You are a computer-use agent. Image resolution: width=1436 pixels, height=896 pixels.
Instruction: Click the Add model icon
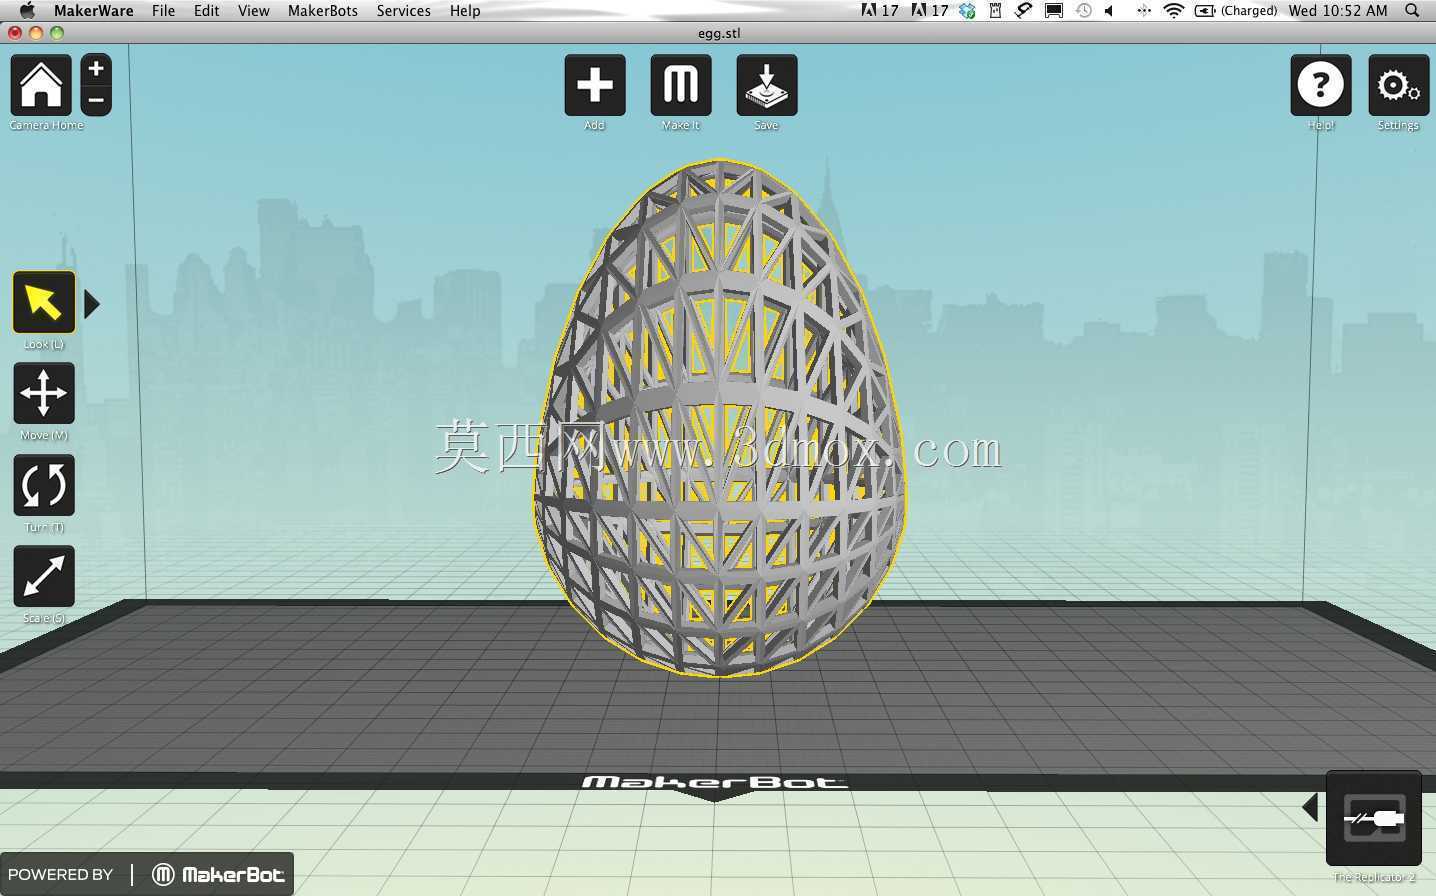pos(595,85)
